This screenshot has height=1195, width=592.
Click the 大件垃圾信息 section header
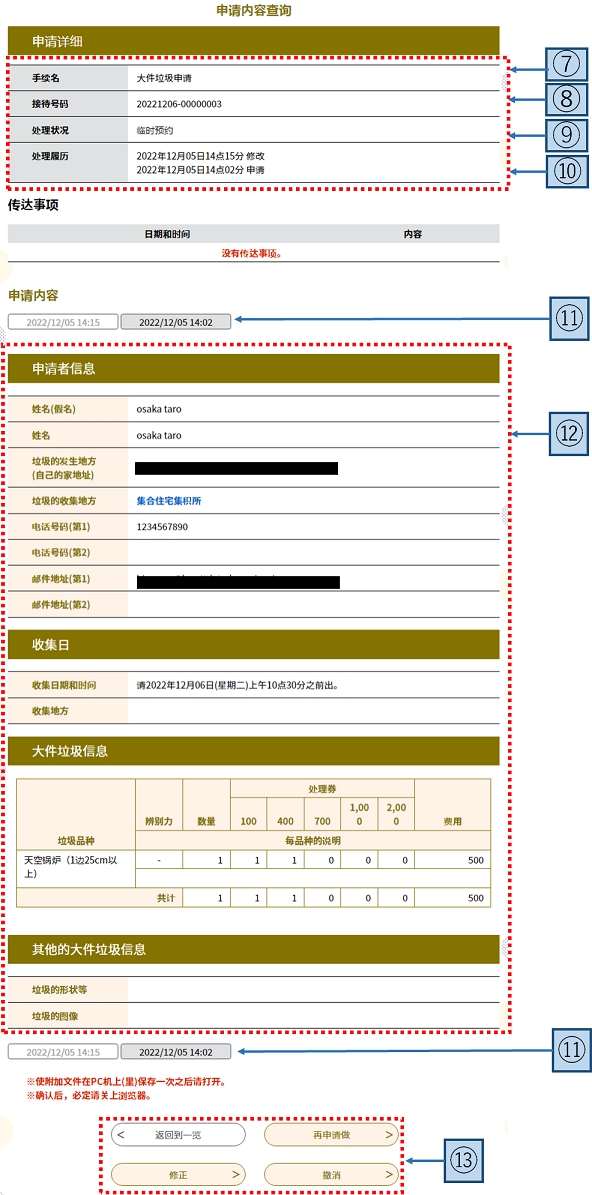(x=254, y=751)
